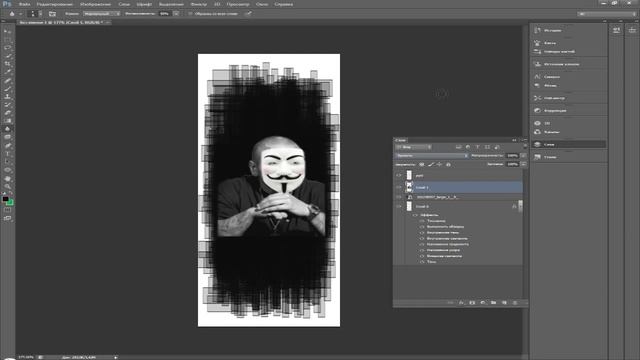The image size is (640, 360).
Task: Toggle visibility of the smart object layer
Action: click(399, 197)
